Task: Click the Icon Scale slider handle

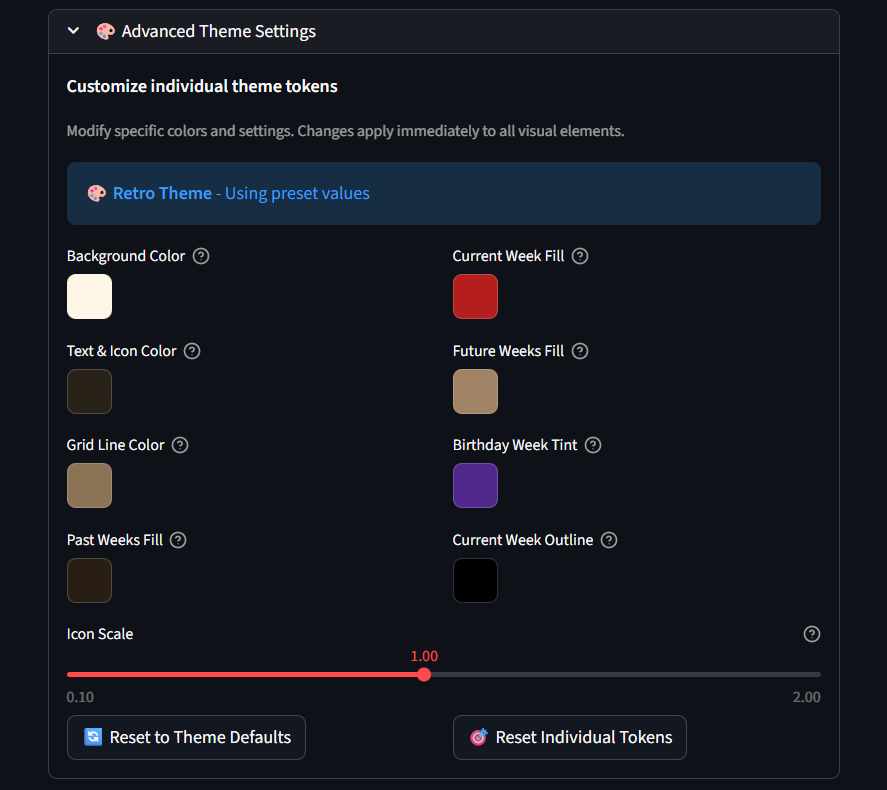Action: point(424,675)
